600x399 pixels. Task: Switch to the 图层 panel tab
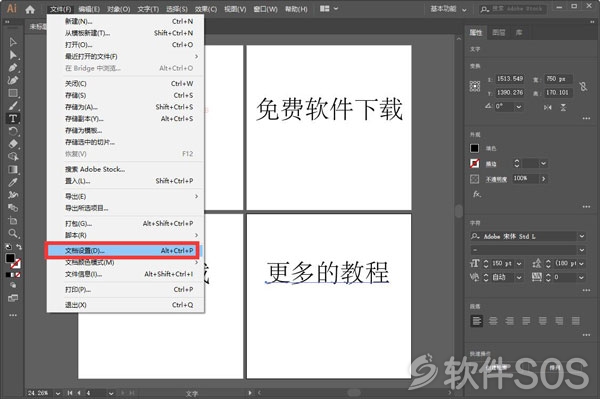(x=498, y=33)
